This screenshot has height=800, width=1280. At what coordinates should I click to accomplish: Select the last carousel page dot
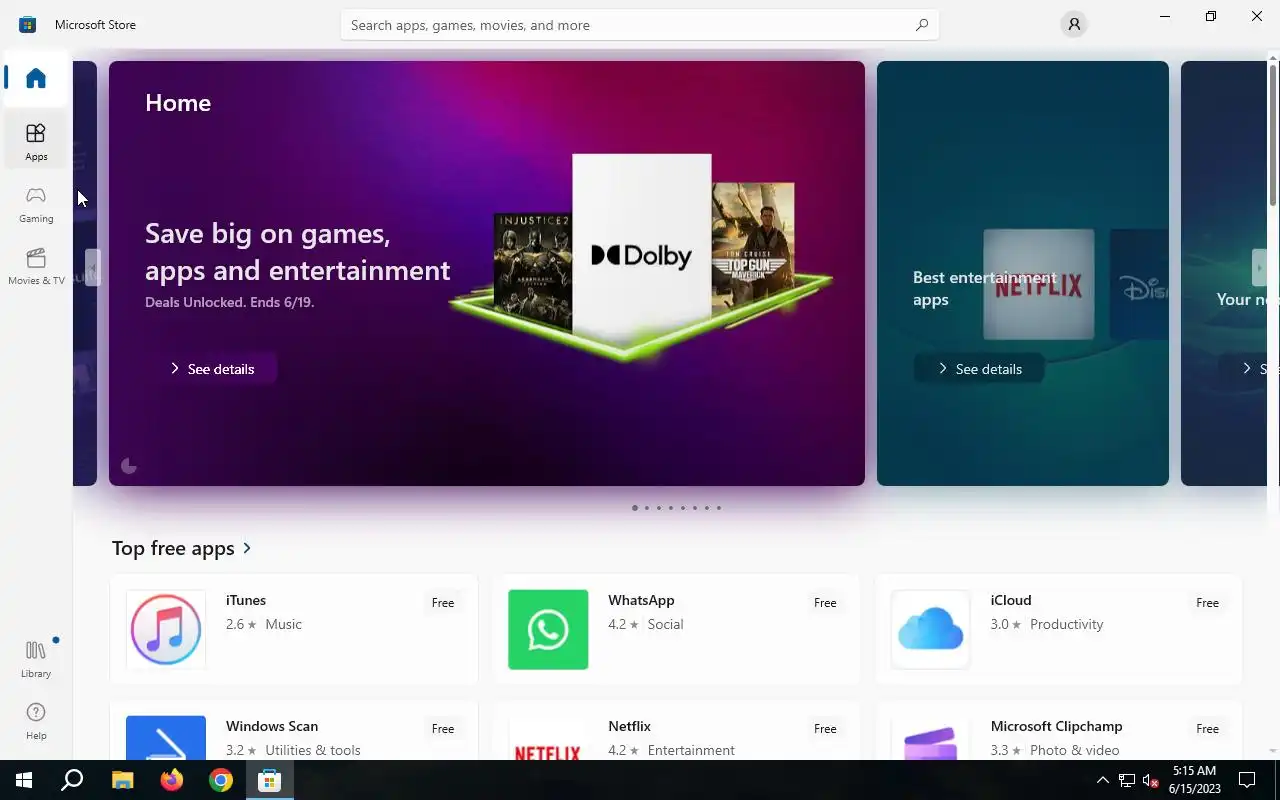(719, 508)
